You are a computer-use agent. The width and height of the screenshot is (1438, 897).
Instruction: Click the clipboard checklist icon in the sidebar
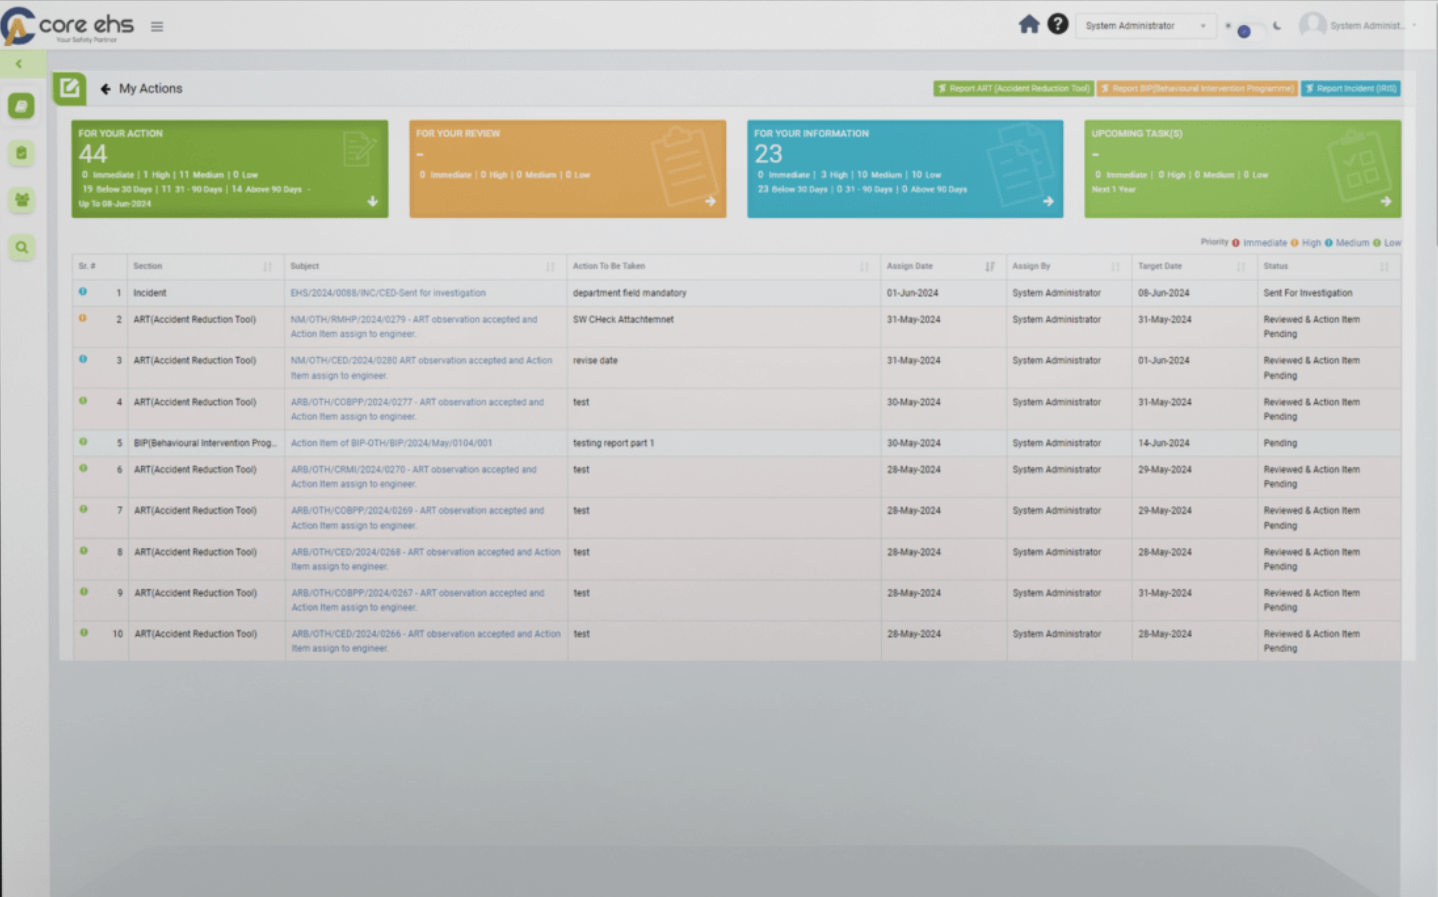click(21, 153)
